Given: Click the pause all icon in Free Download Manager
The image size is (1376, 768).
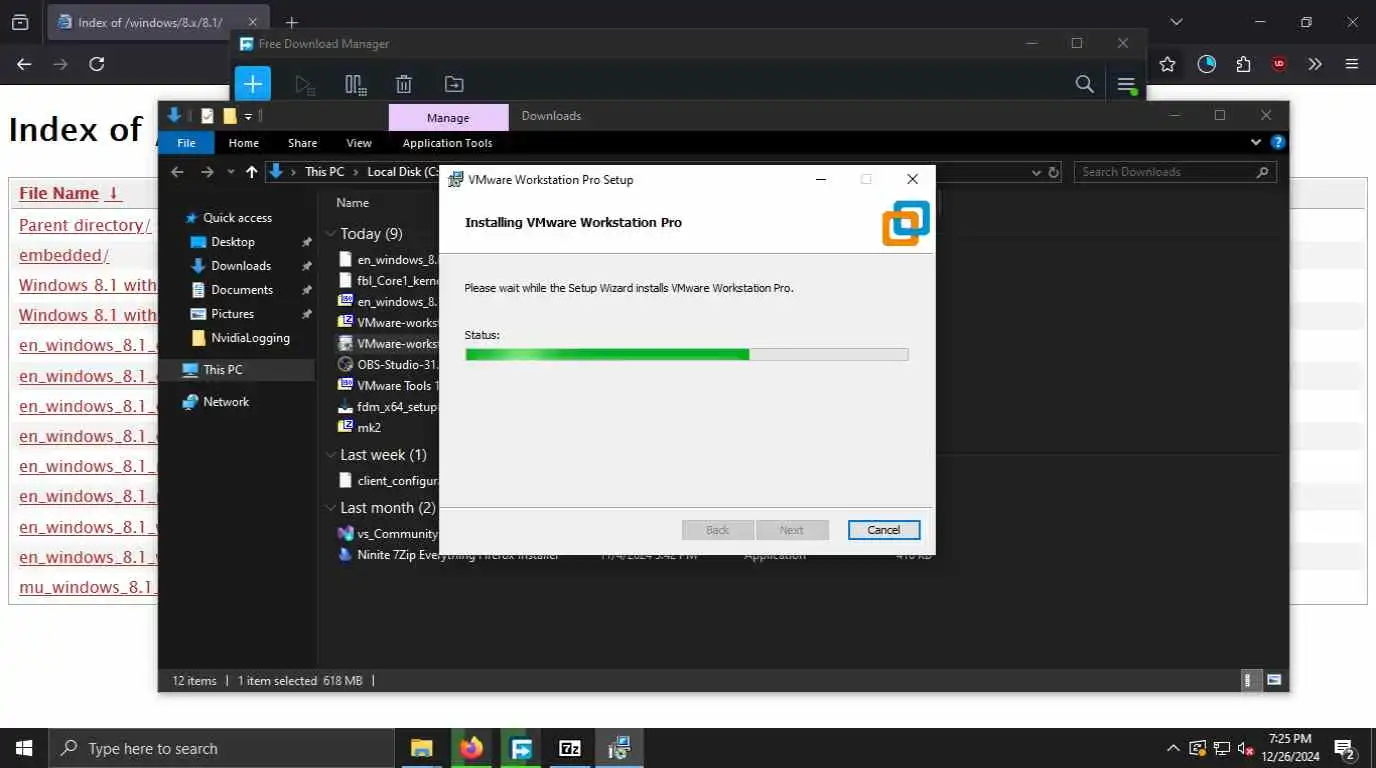Looking at the screenshot, I should pyautogui.click(x=355, y=85).
